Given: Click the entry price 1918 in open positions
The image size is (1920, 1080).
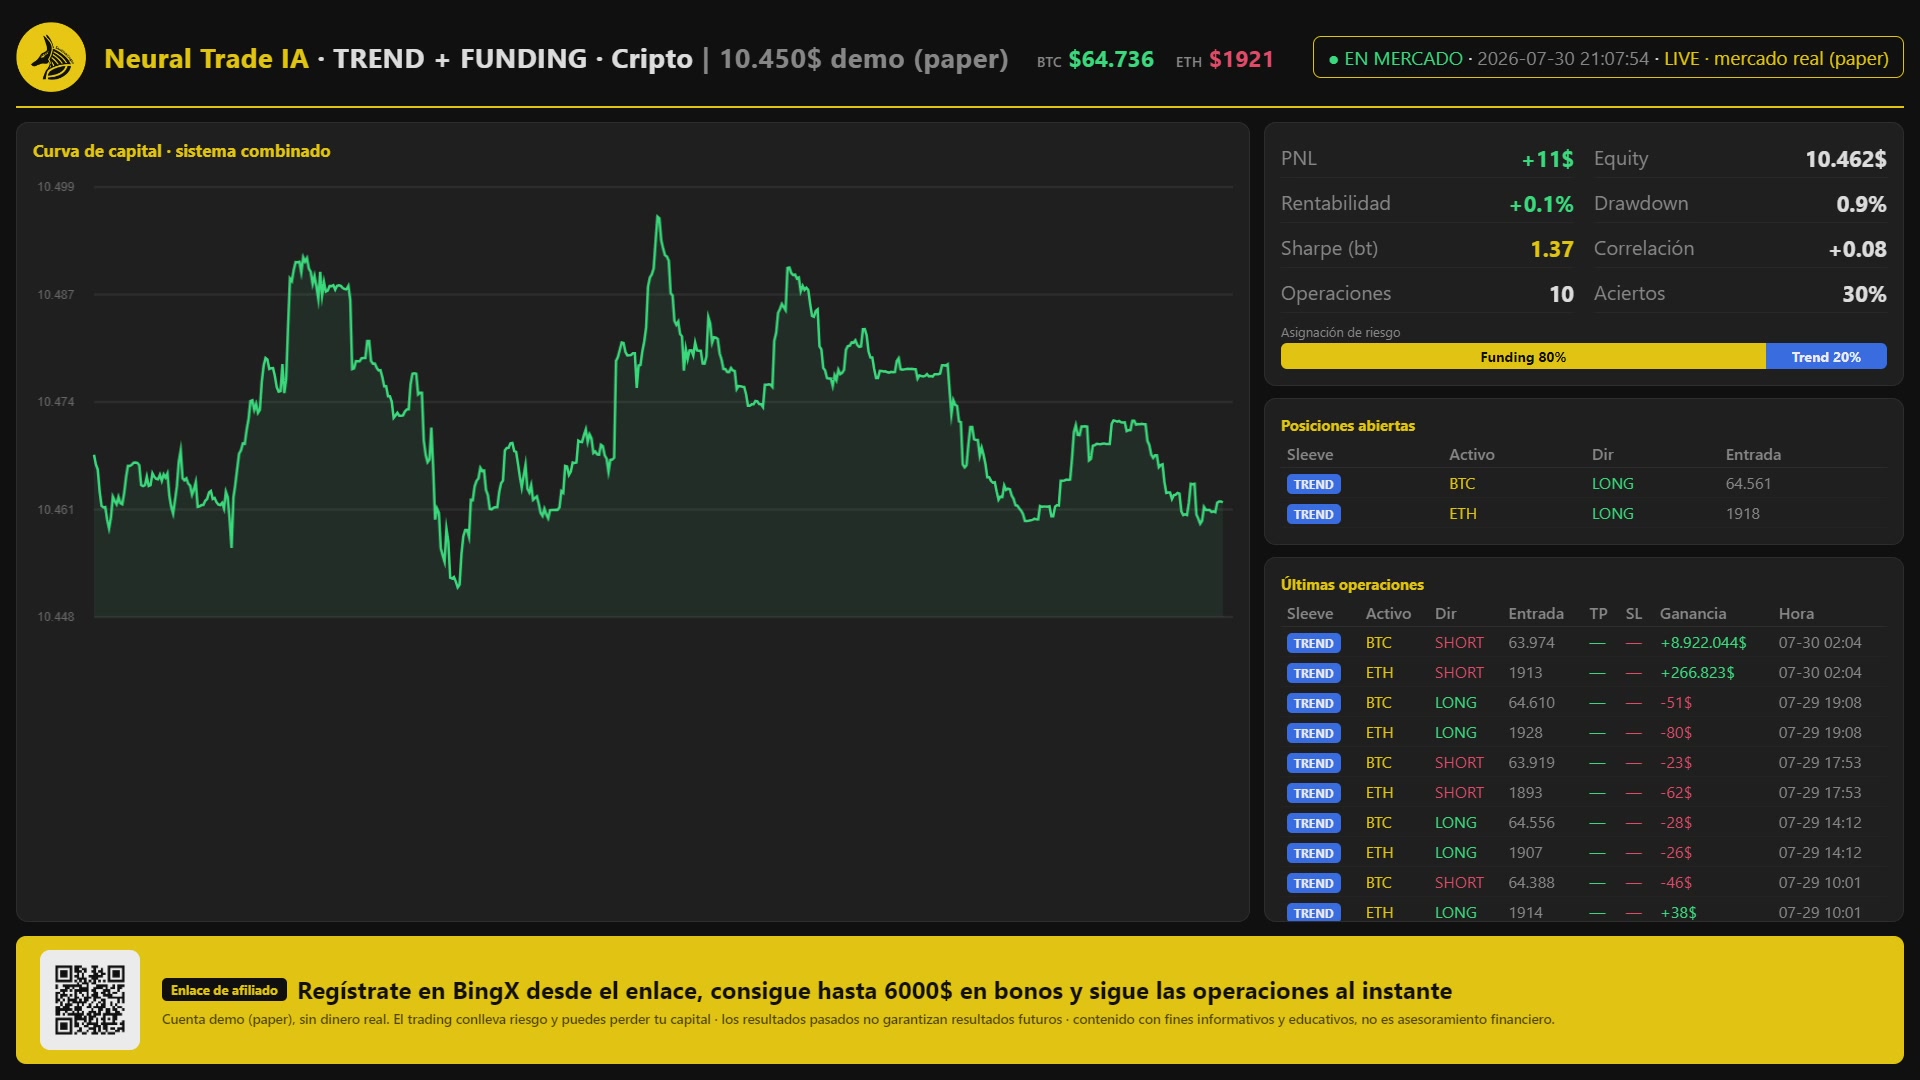Looking at the screenshot, I should (1742, 514).
